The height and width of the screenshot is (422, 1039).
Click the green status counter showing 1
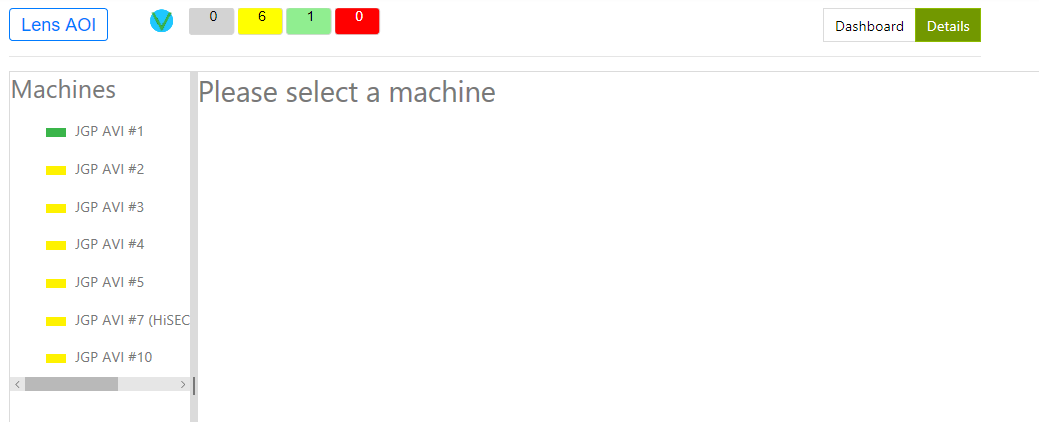(309, 20)
